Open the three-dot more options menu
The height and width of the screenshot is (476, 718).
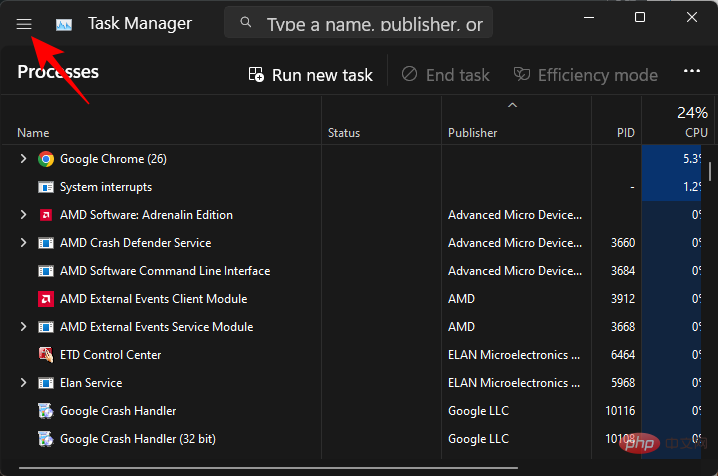point(691,71)
